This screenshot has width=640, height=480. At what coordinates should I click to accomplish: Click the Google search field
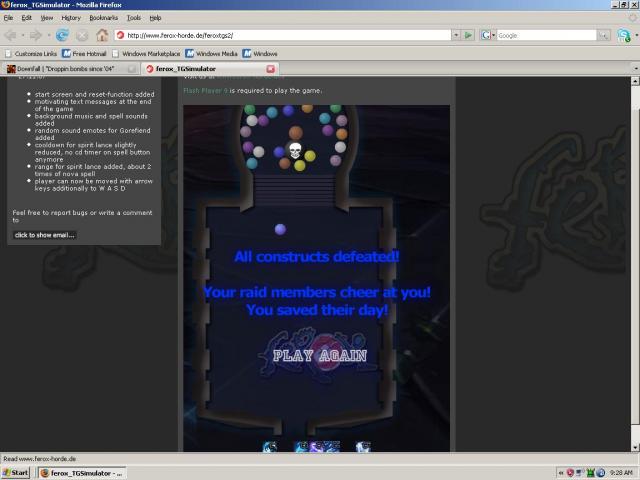(546, 36)
